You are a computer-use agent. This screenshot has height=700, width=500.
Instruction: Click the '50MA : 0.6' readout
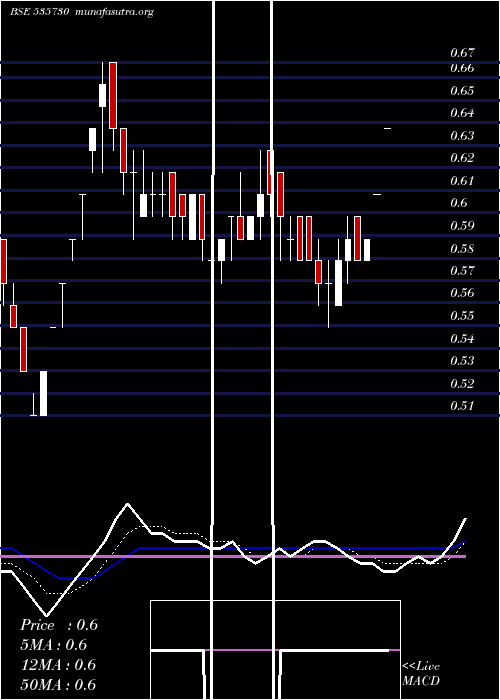click(x=59, y=684)
